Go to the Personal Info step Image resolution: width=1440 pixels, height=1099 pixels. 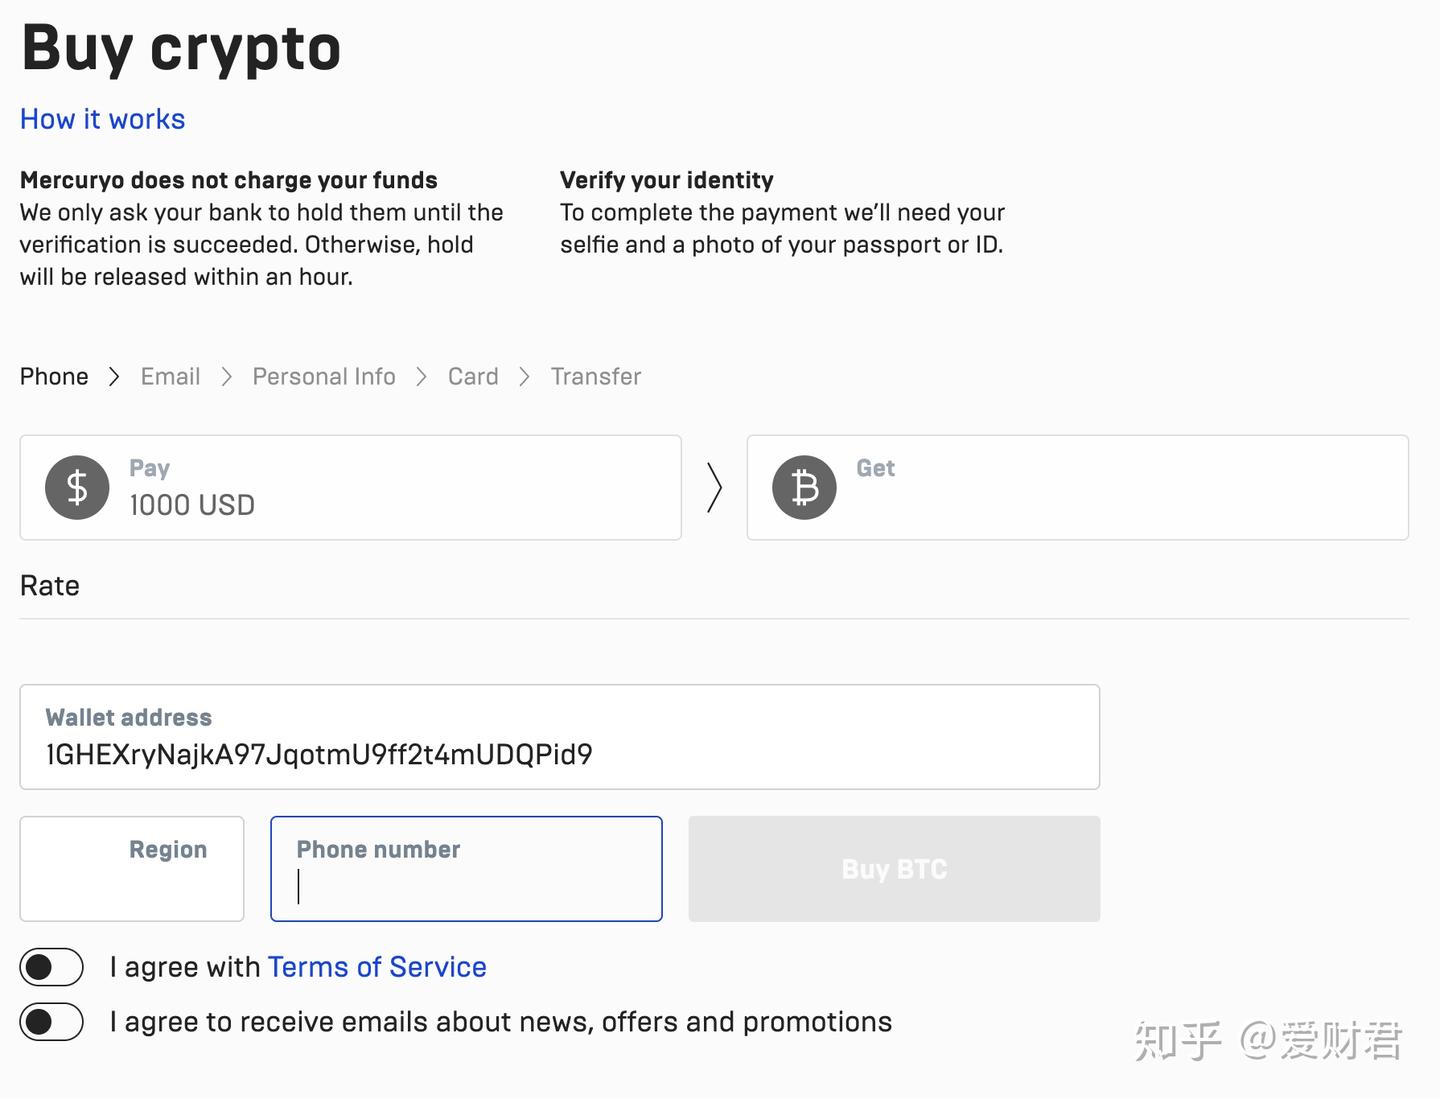[324, 377]
